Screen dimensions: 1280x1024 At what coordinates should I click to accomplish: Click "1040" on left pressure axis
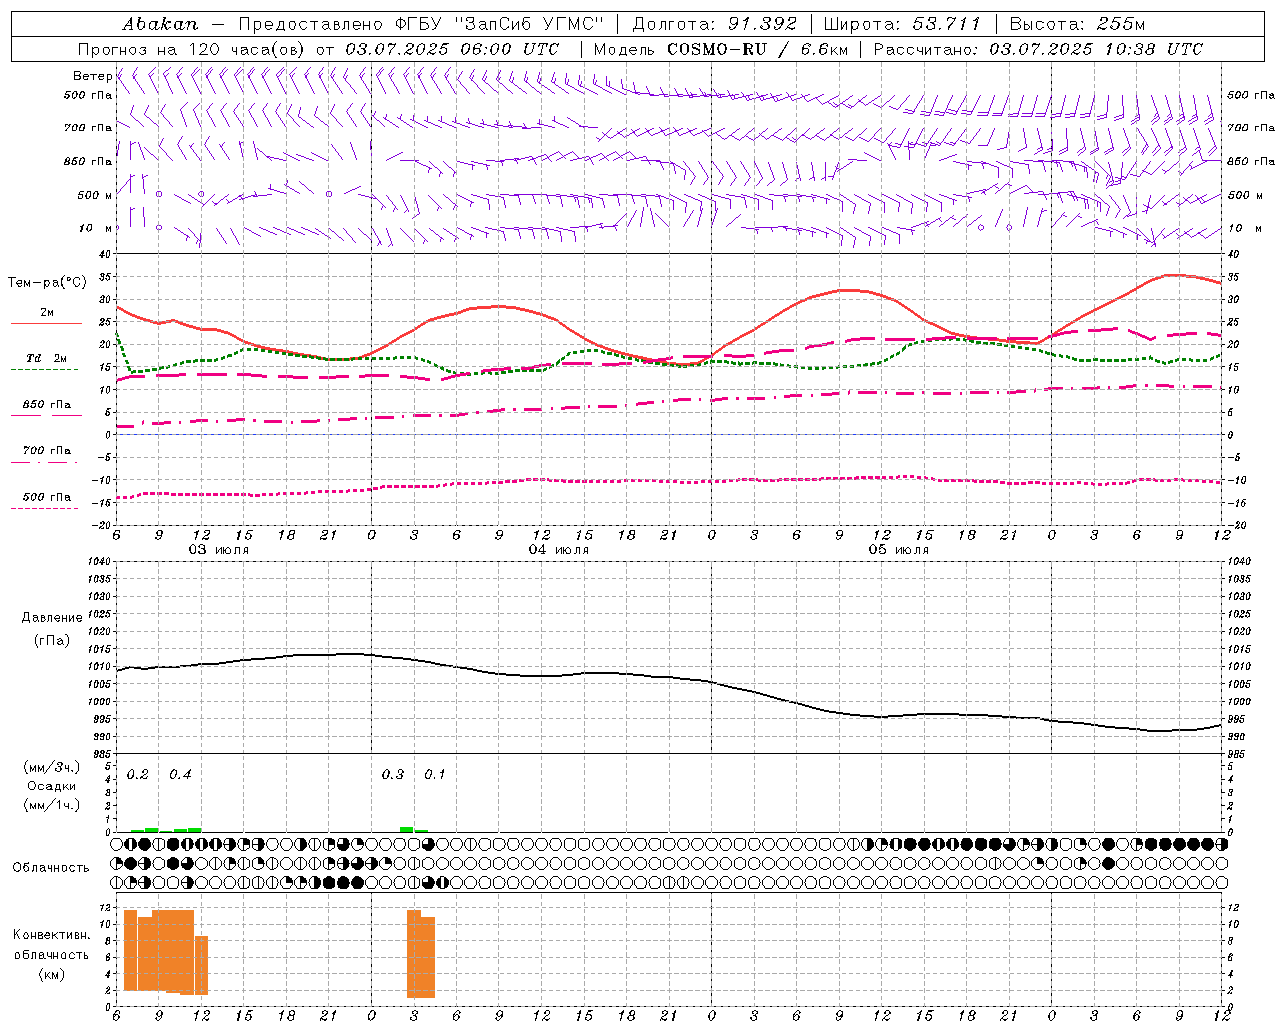101,562
